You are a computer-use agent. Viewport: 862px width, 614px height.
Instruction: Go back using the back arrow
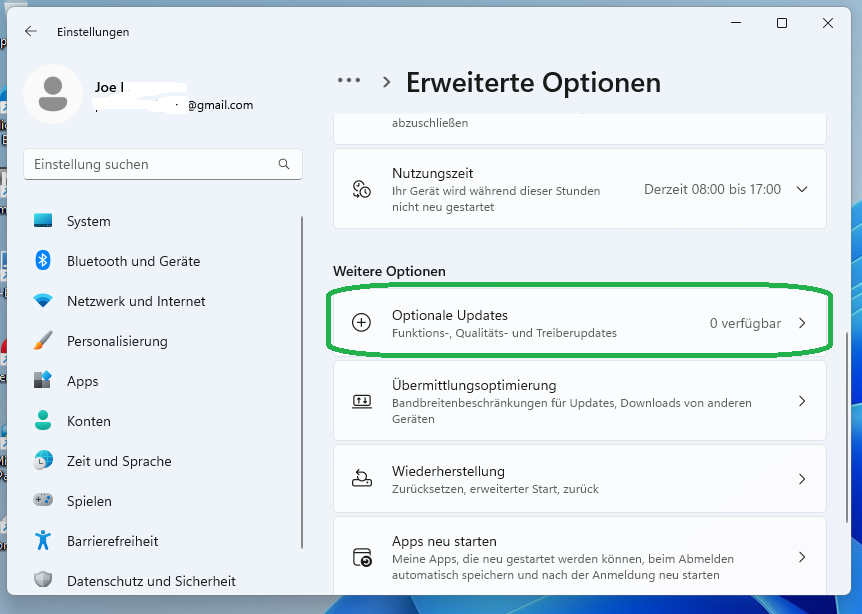tap(31, 32)
